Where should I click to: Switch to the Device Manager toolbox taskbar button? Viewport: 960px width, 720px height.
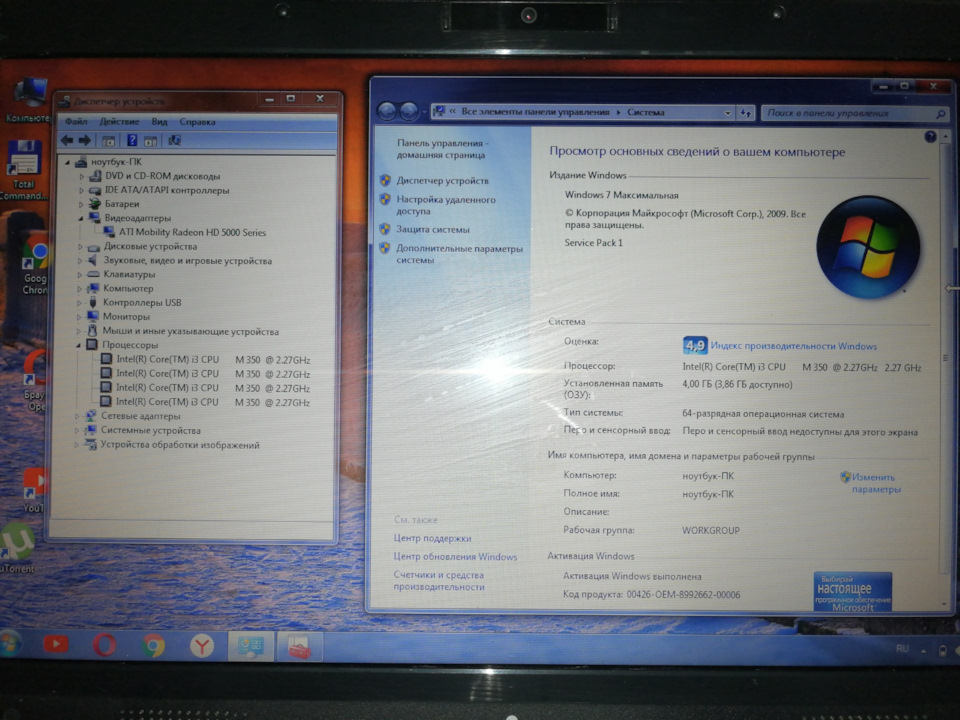(x=299, y=647)
